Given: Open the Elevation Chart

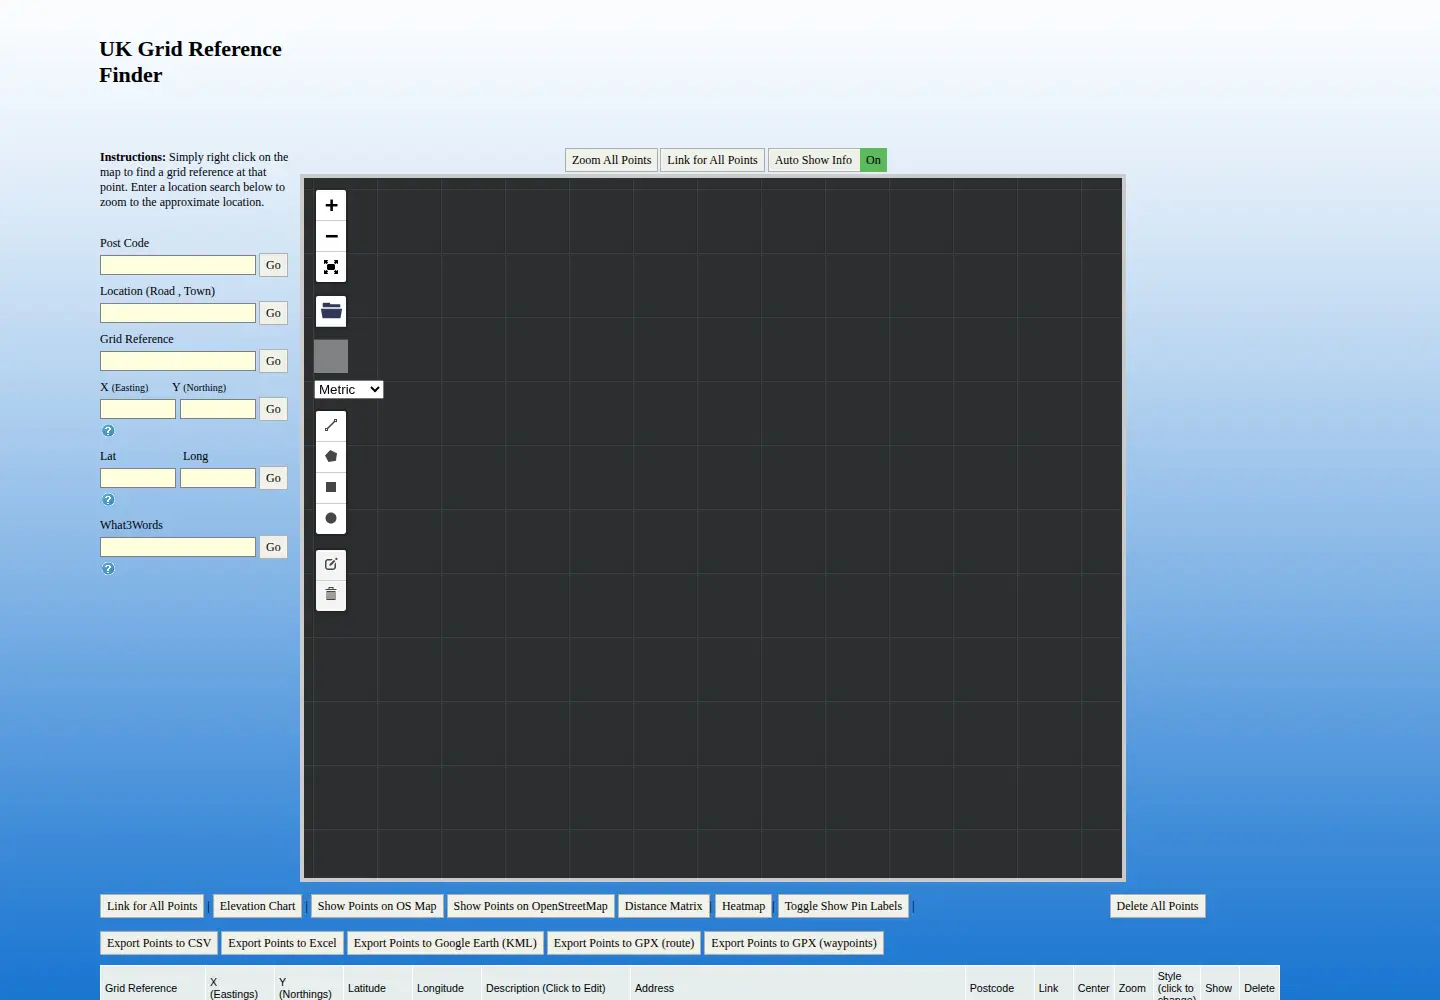Looking at the screenshot, I should coord(257,906).
